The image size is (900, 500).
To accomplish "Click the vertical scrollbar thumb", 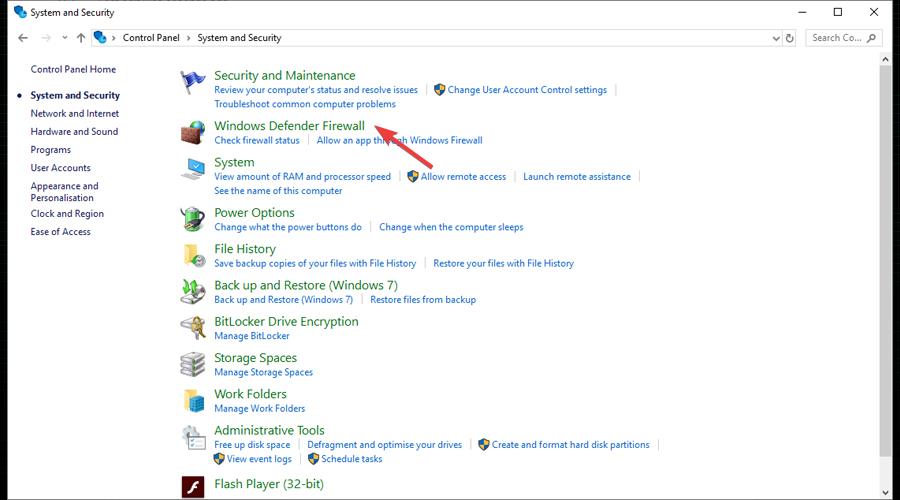I will [x=885, y=261].
